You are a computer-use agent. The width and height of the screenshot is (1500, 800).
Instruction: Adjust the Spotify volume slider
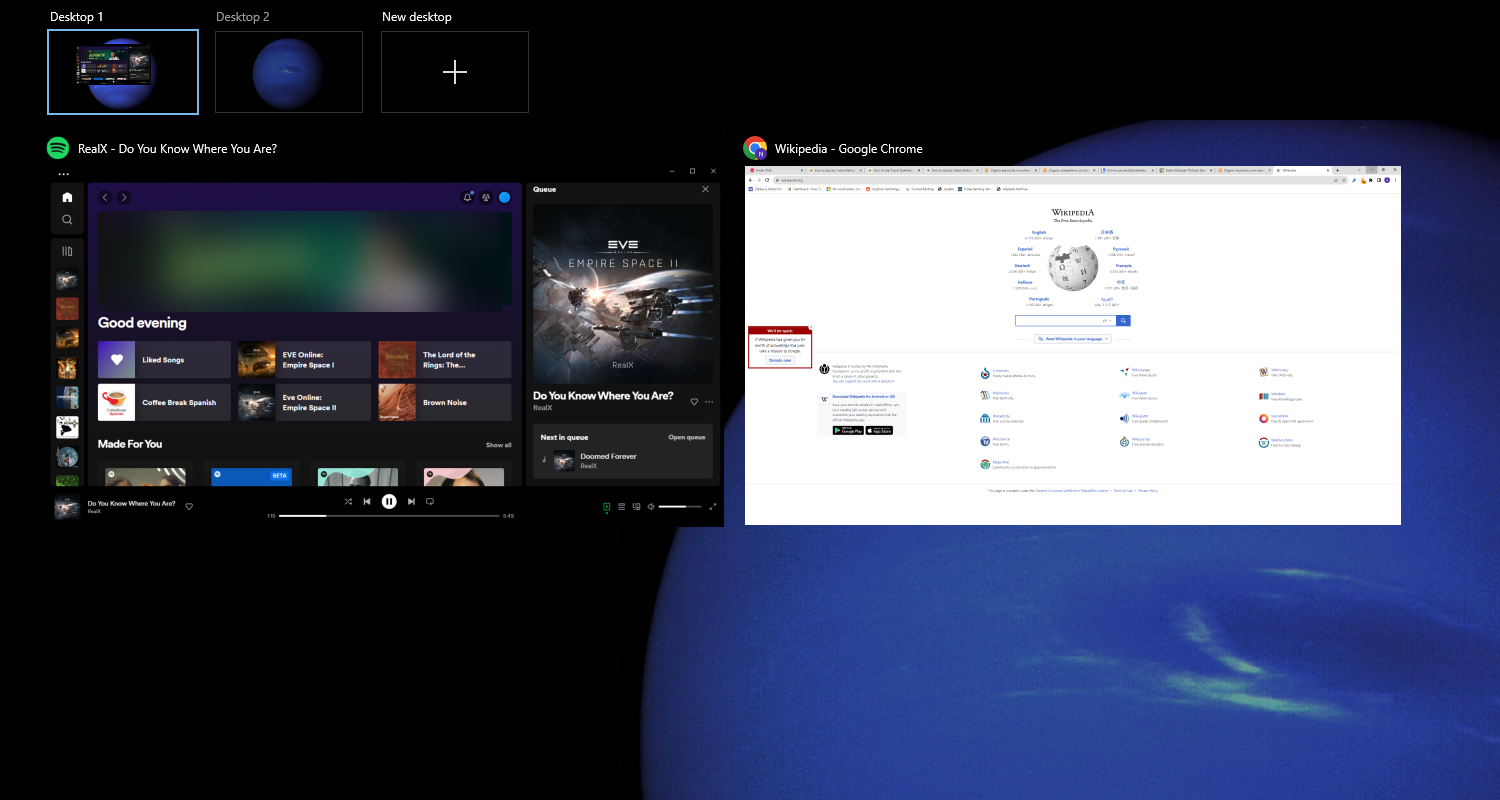coord(680,507)
